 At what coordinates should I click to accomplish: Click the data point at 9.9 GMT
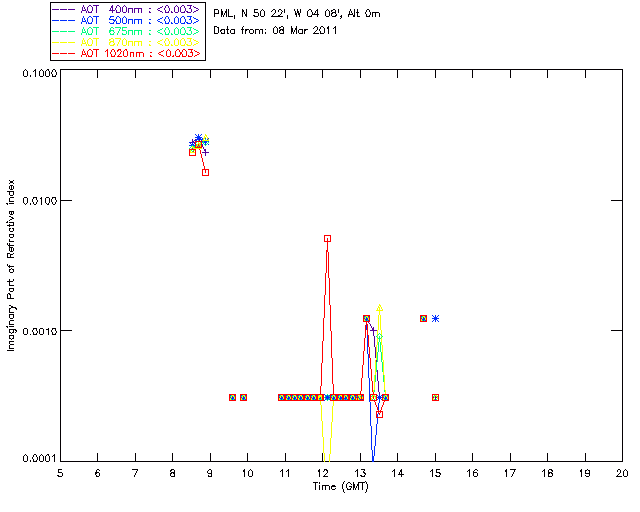pos(243,397)
